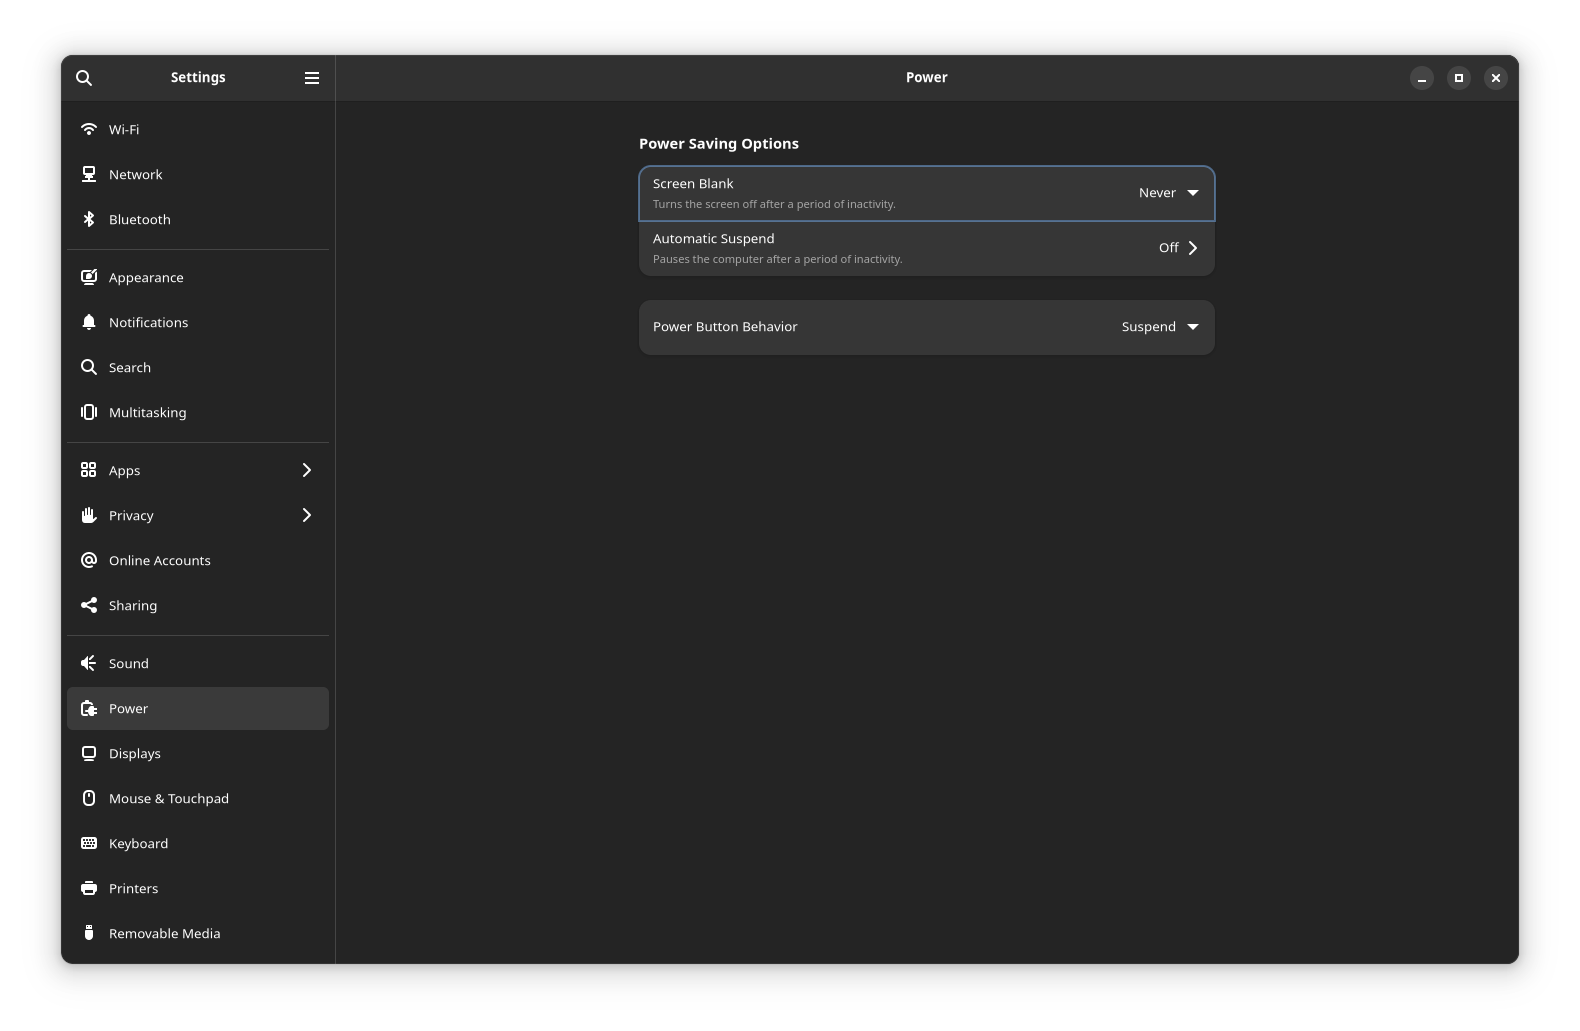Open Power Button Behavior 'Suspend' dropdown
This screenshot has width=1580, height=1031.
[1160, 327]
